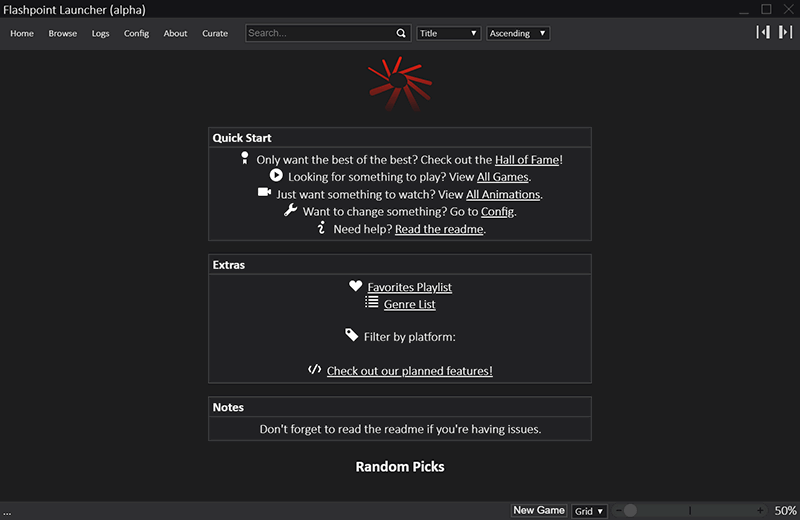Open the Curate tab

tap(215, 33)
